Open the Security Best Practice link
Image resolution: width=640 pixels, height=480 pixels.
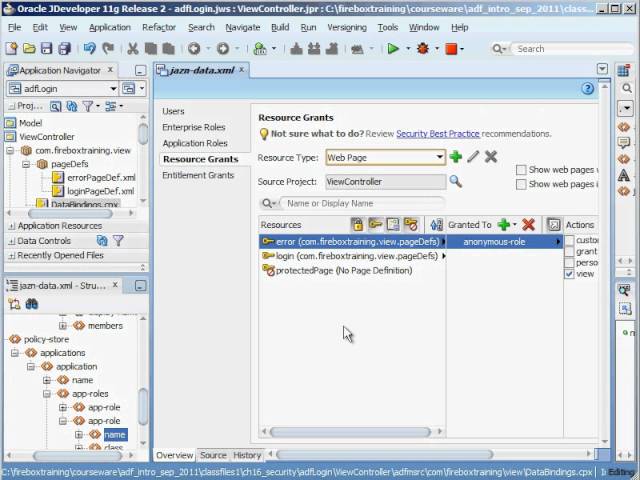point(438,134)
